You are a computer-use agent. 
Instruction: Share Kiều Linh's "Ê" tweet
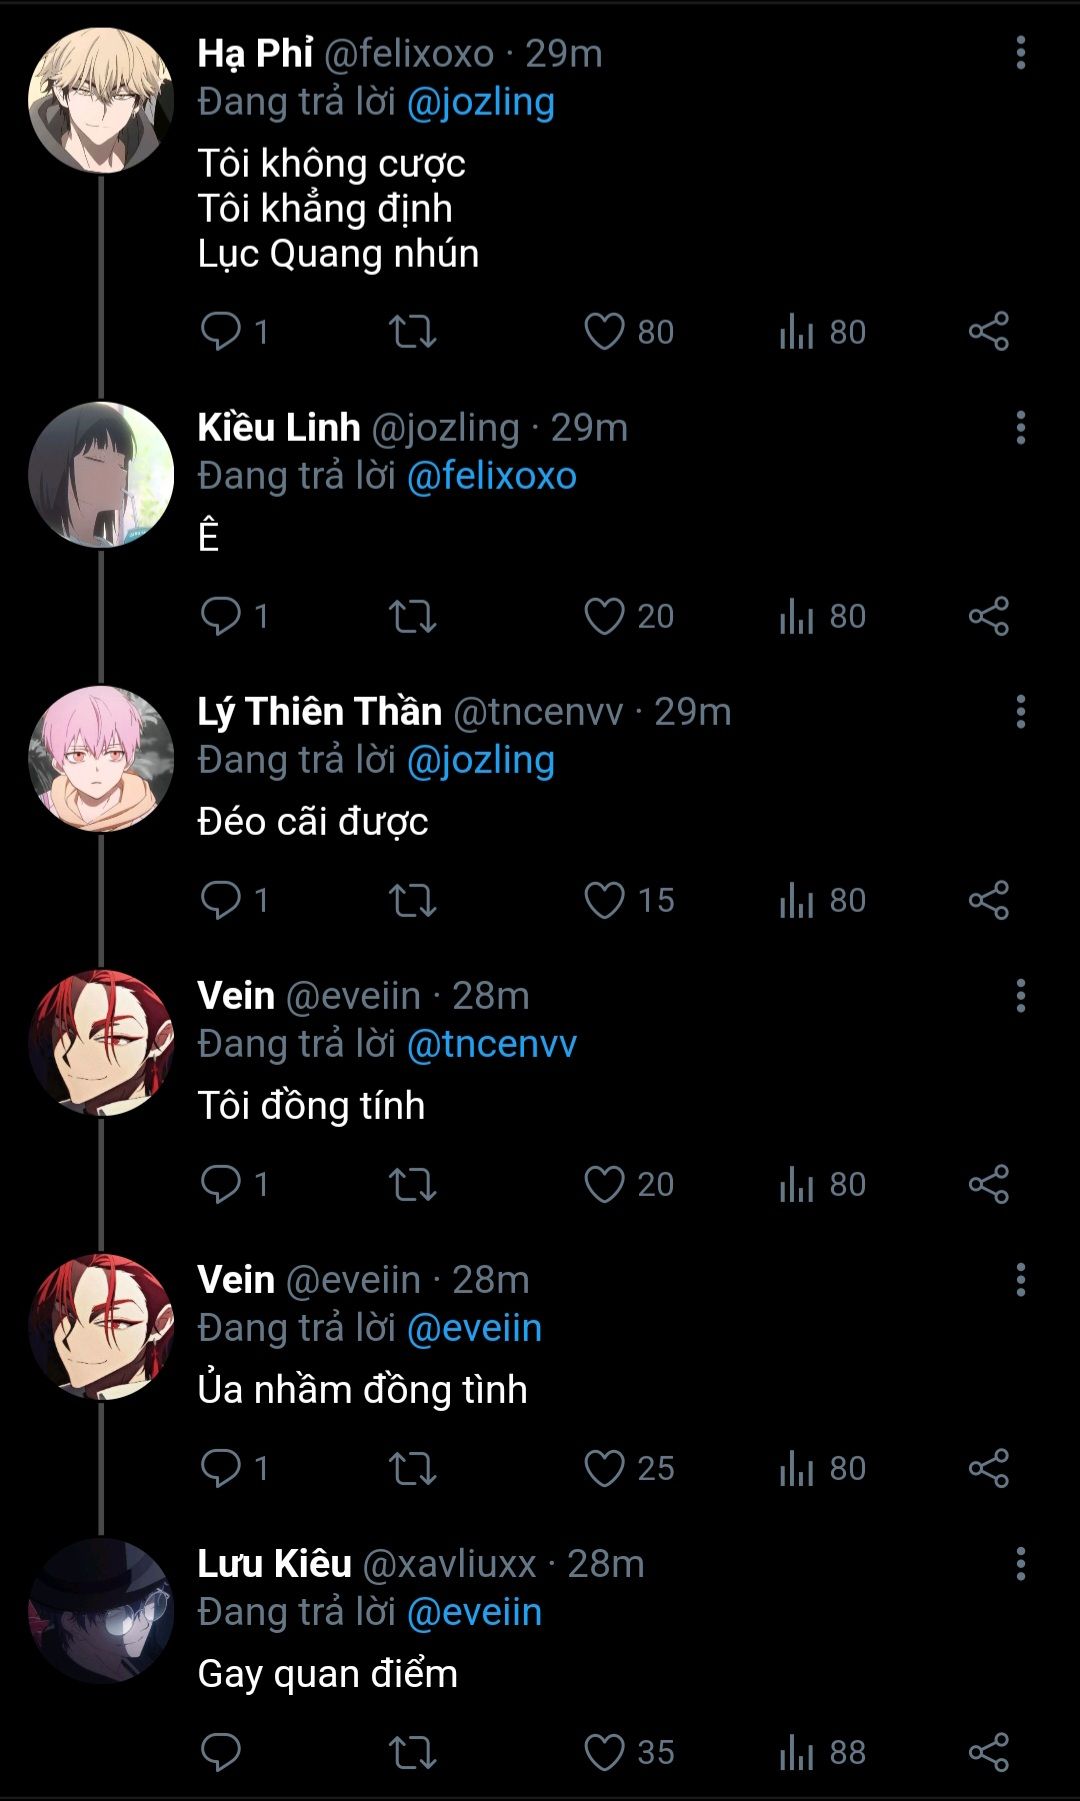[x=988, y=616]
